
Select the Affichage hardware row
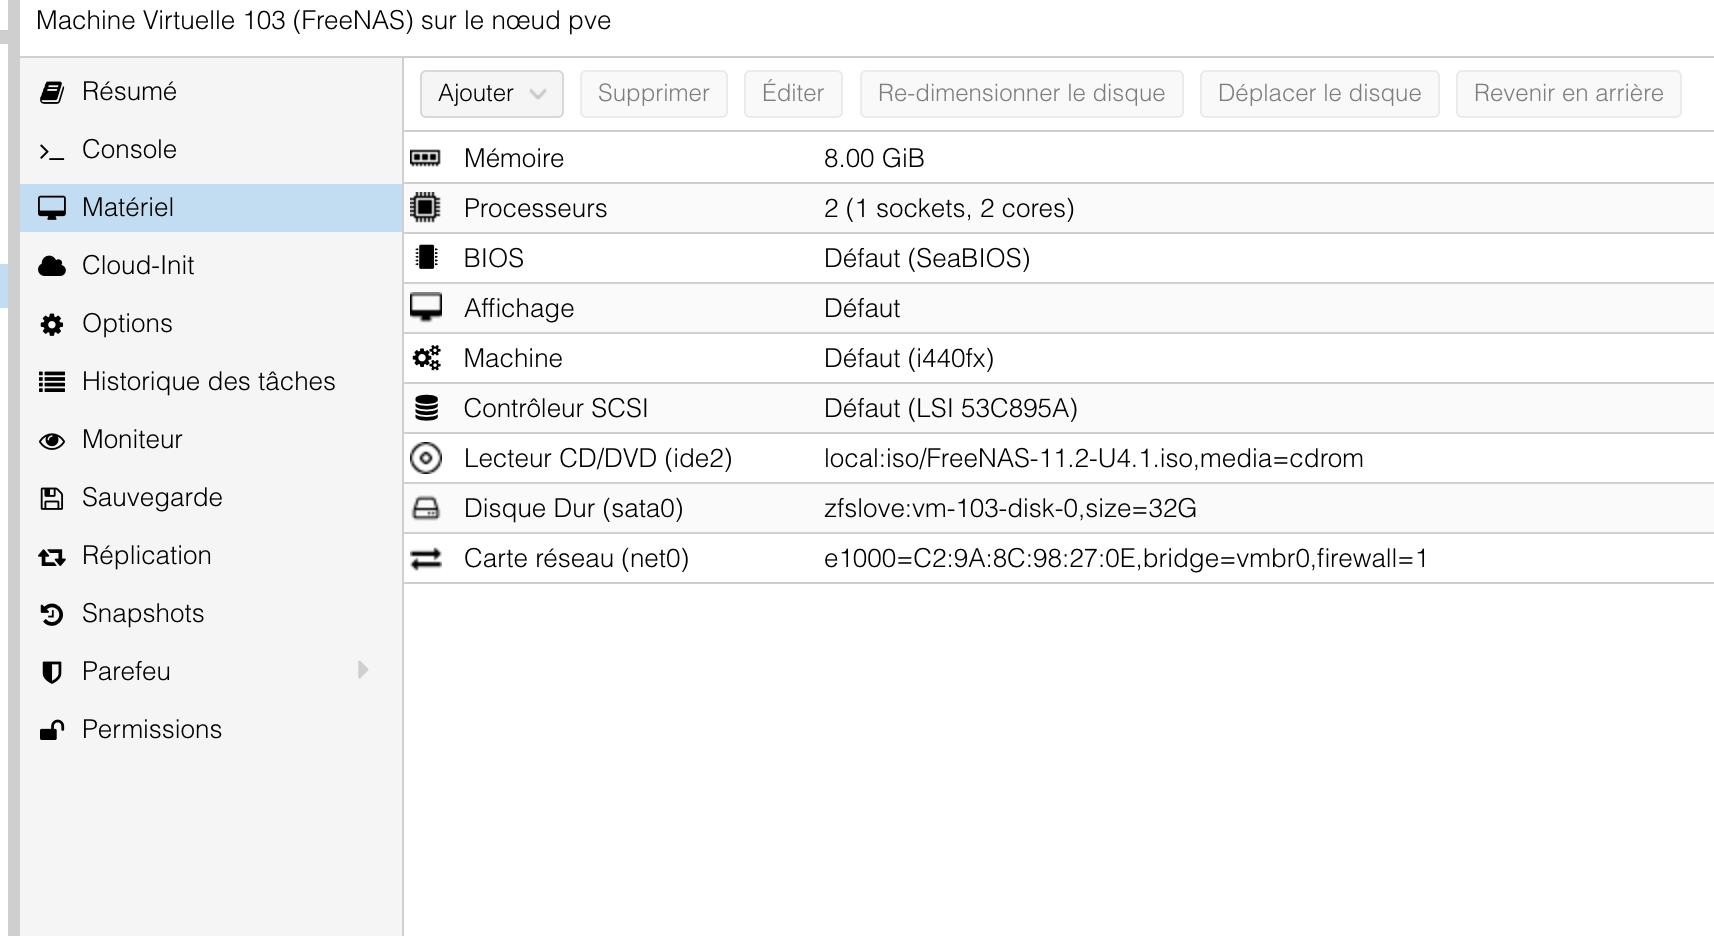tap(1059, 308)
